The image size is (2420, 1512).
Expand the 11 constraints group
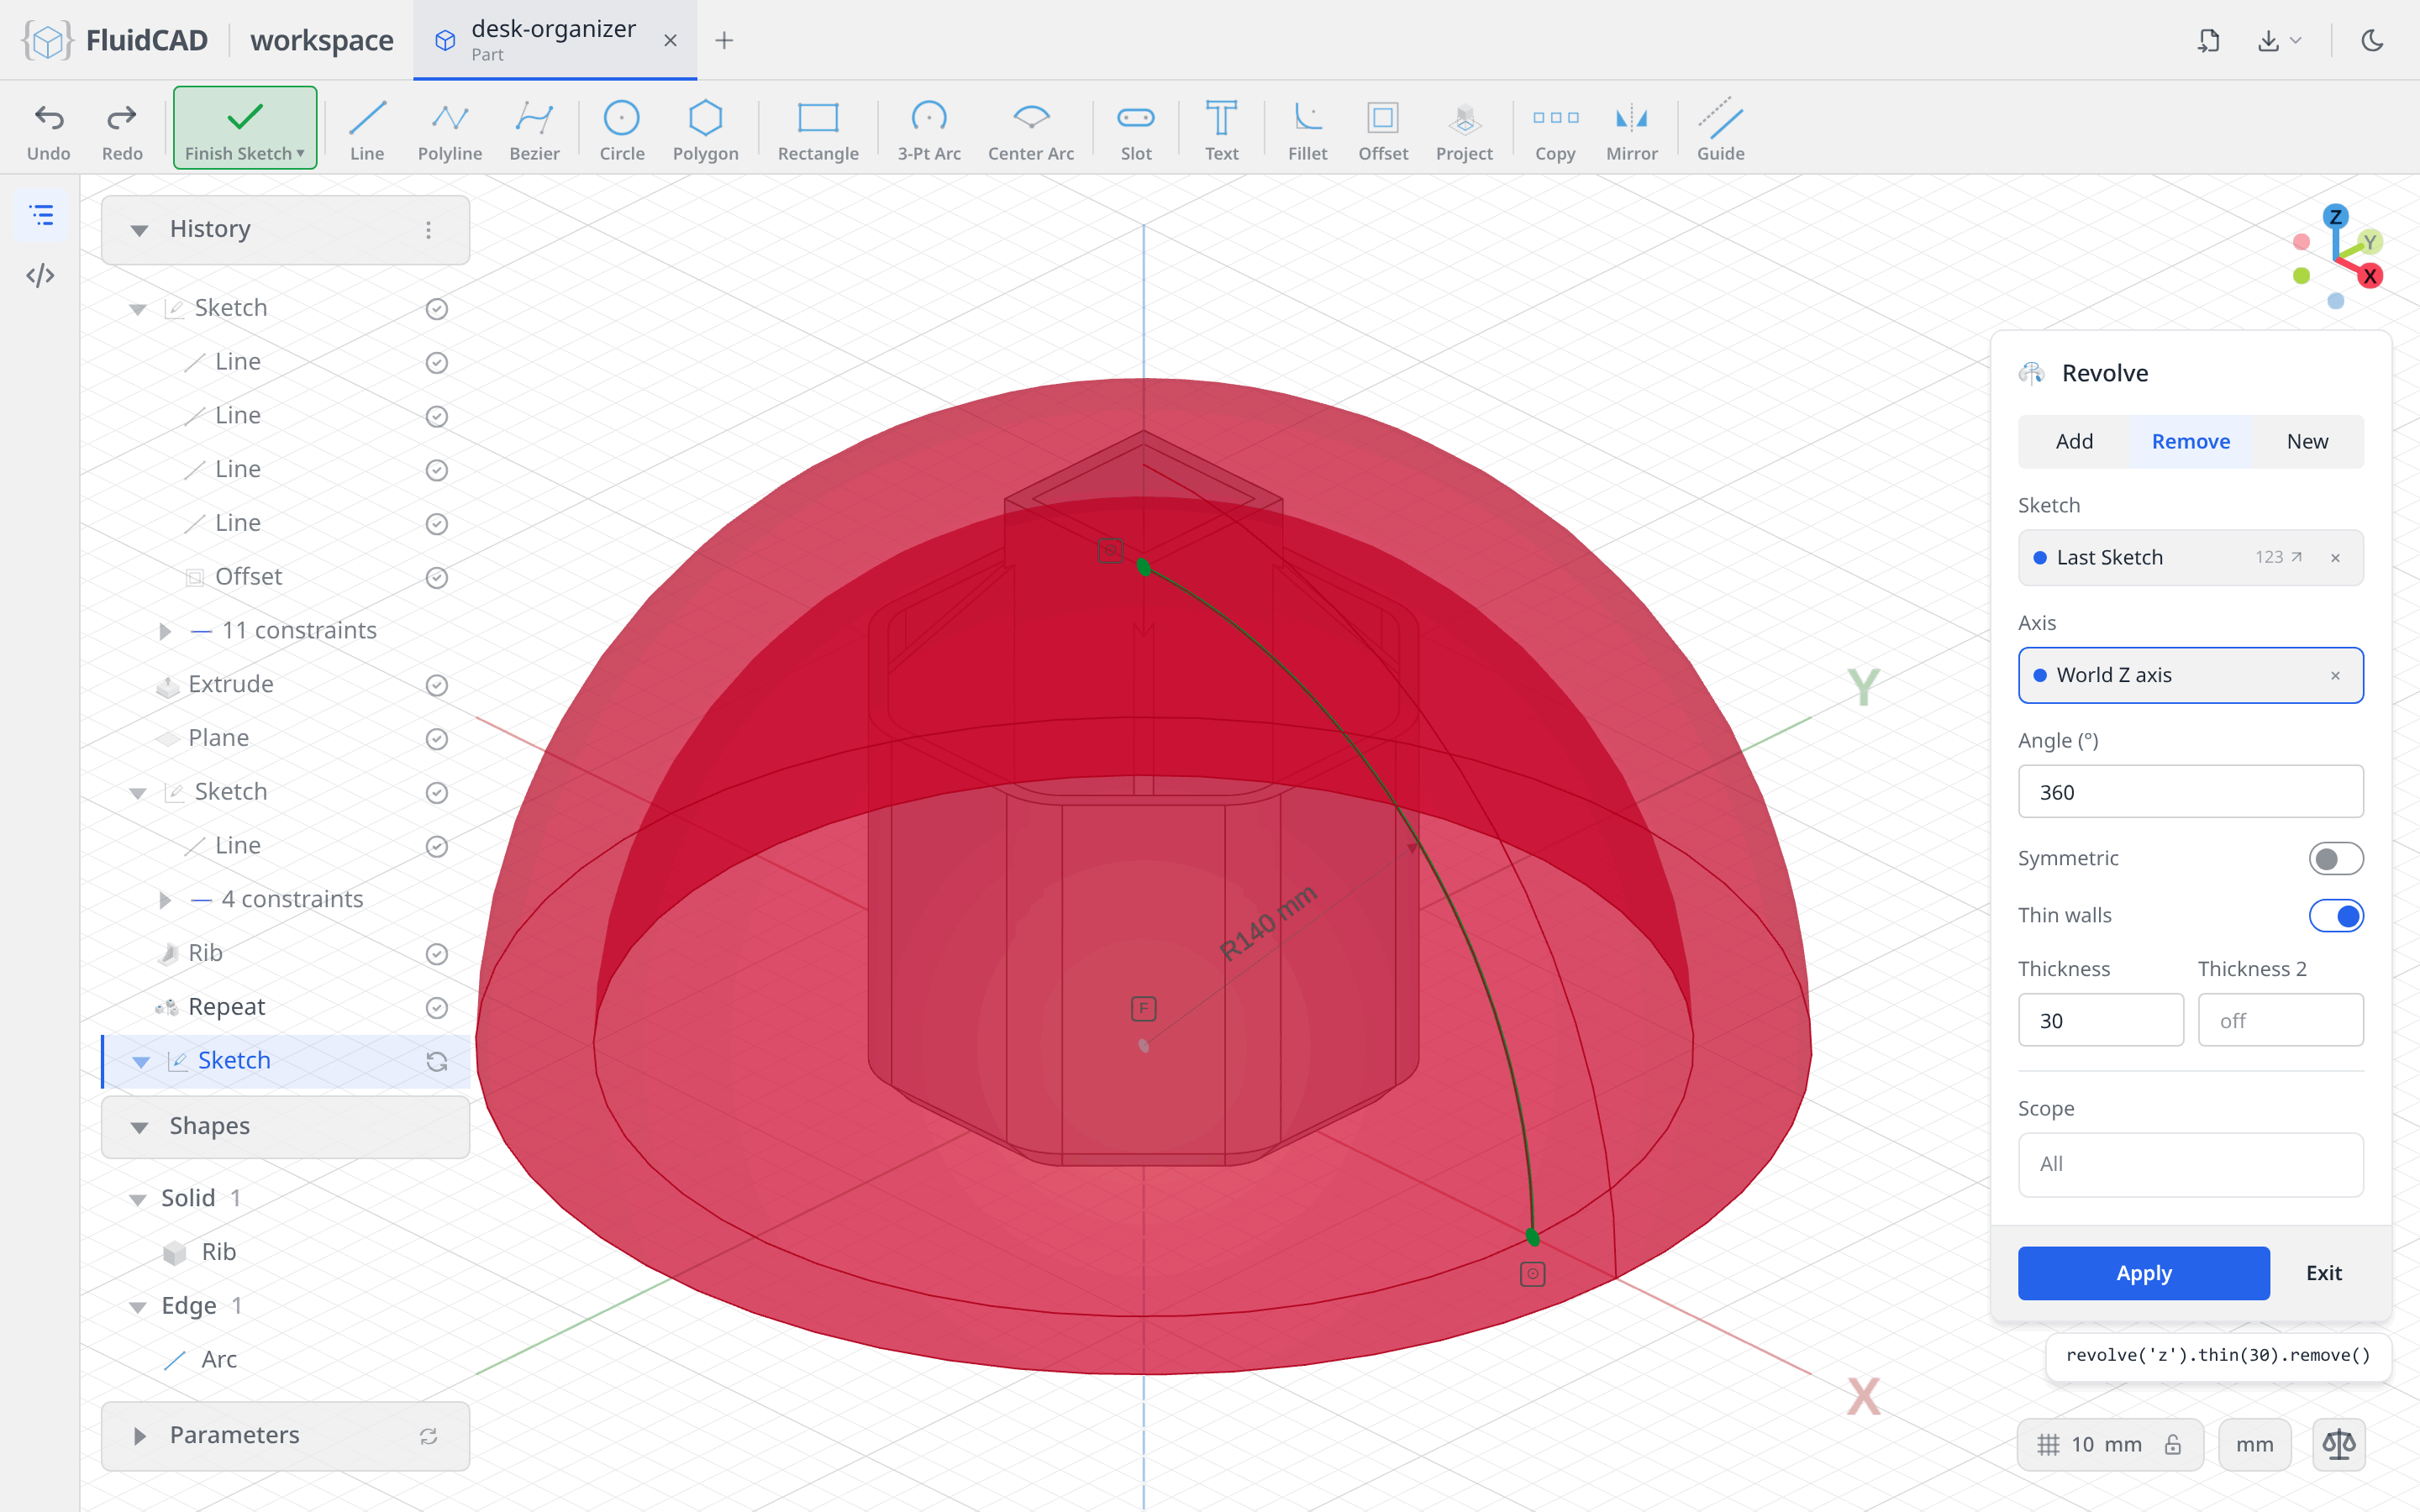[x=165, y=631]
